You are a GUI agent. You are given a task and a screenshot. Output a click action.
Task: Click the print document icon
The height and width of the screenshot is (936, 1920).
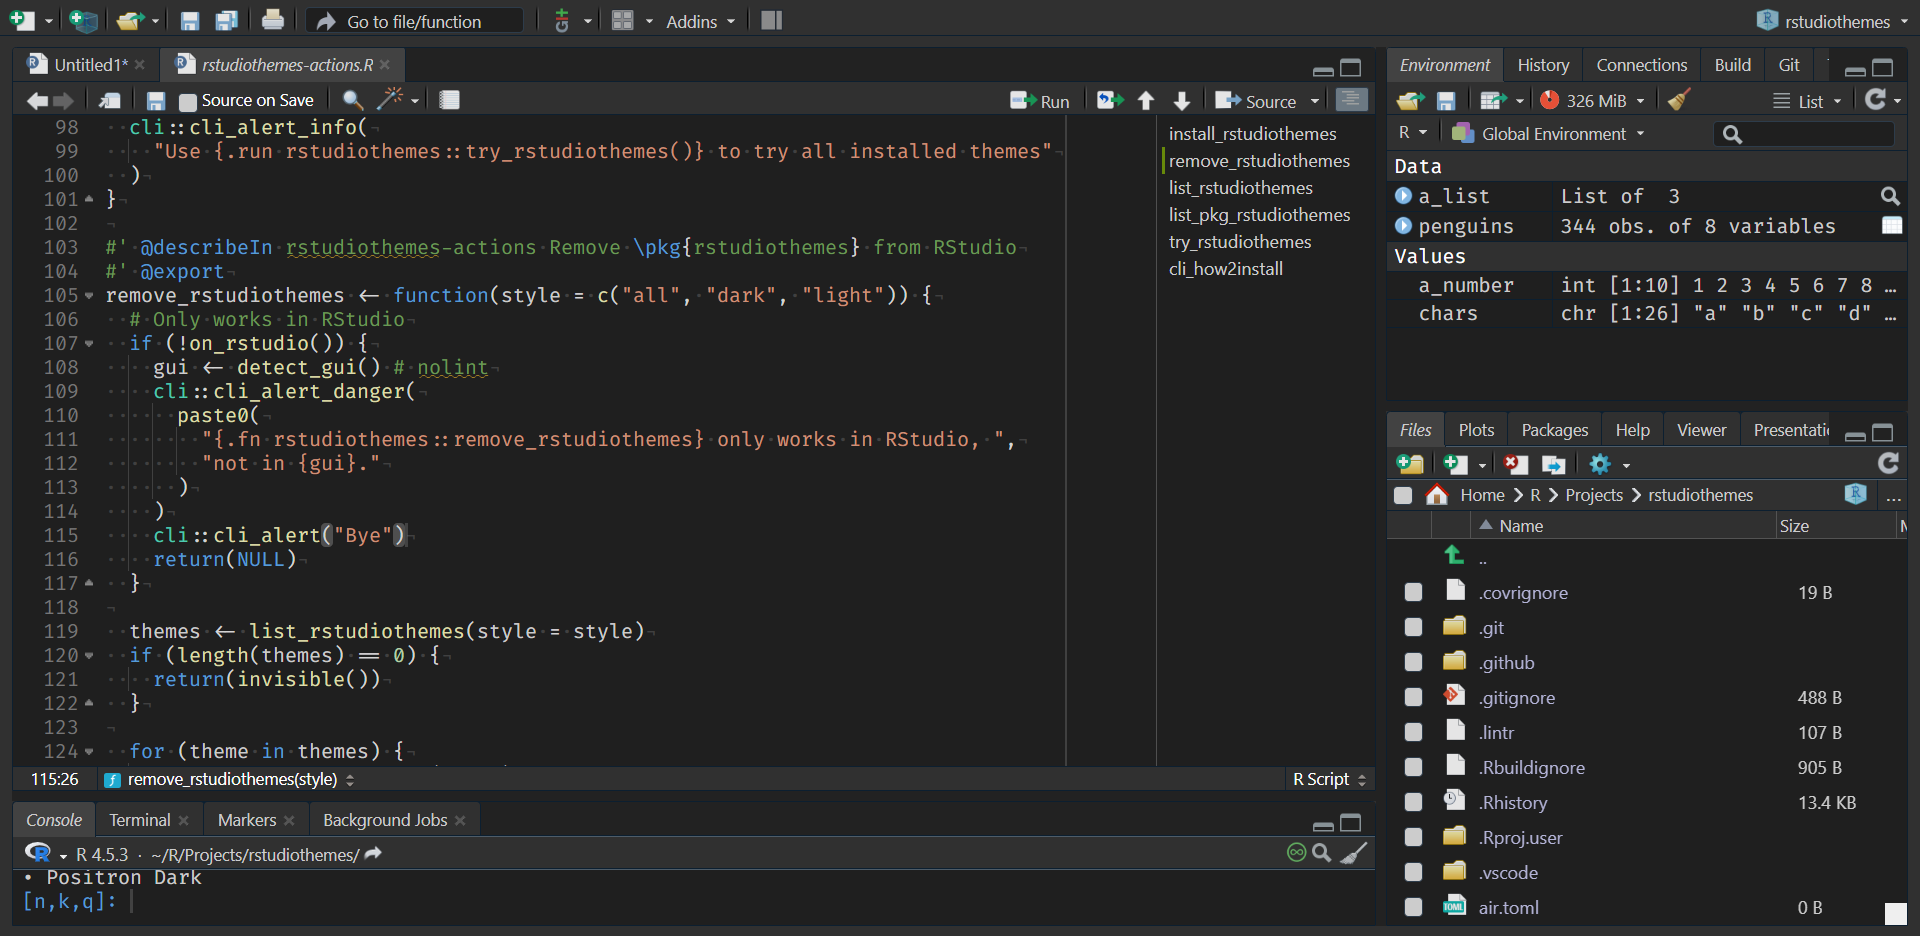click(272, 21)
